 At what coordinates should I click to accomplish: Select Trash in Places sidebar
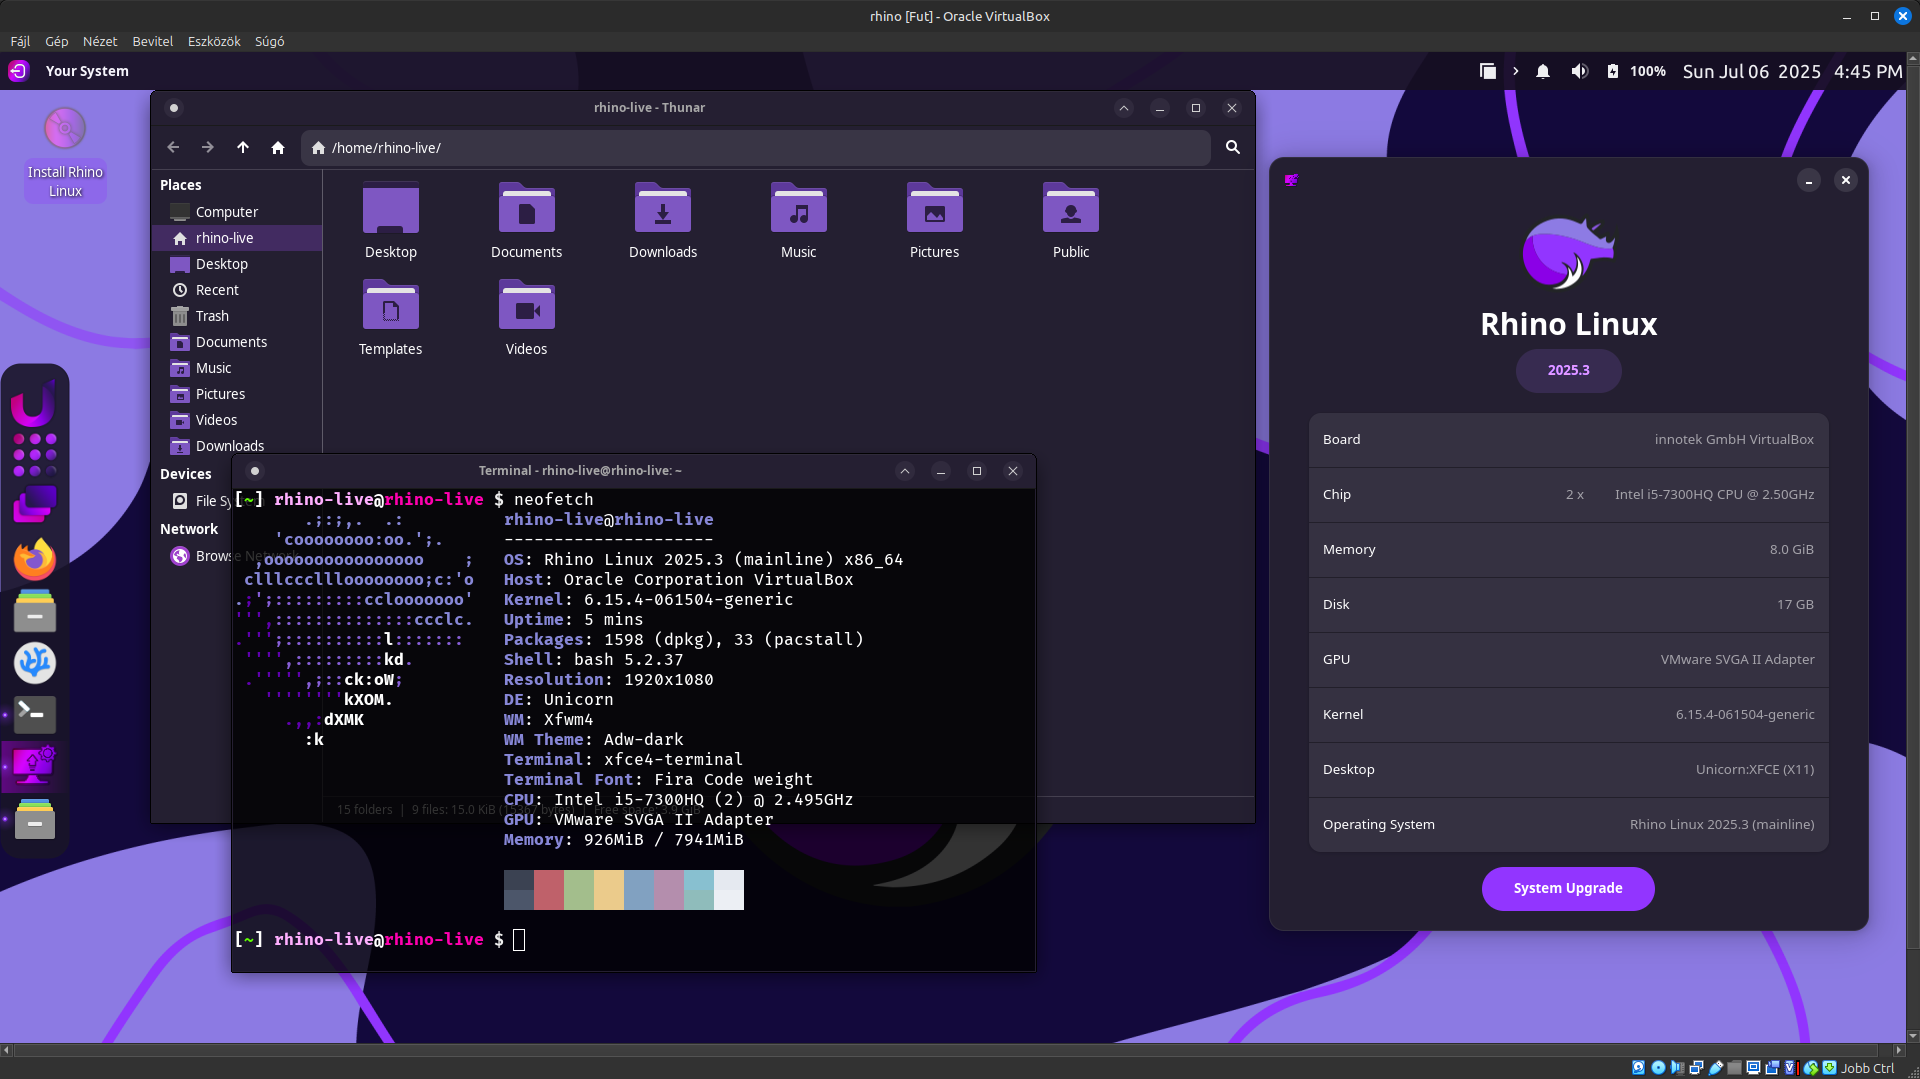tap(237, 316)
